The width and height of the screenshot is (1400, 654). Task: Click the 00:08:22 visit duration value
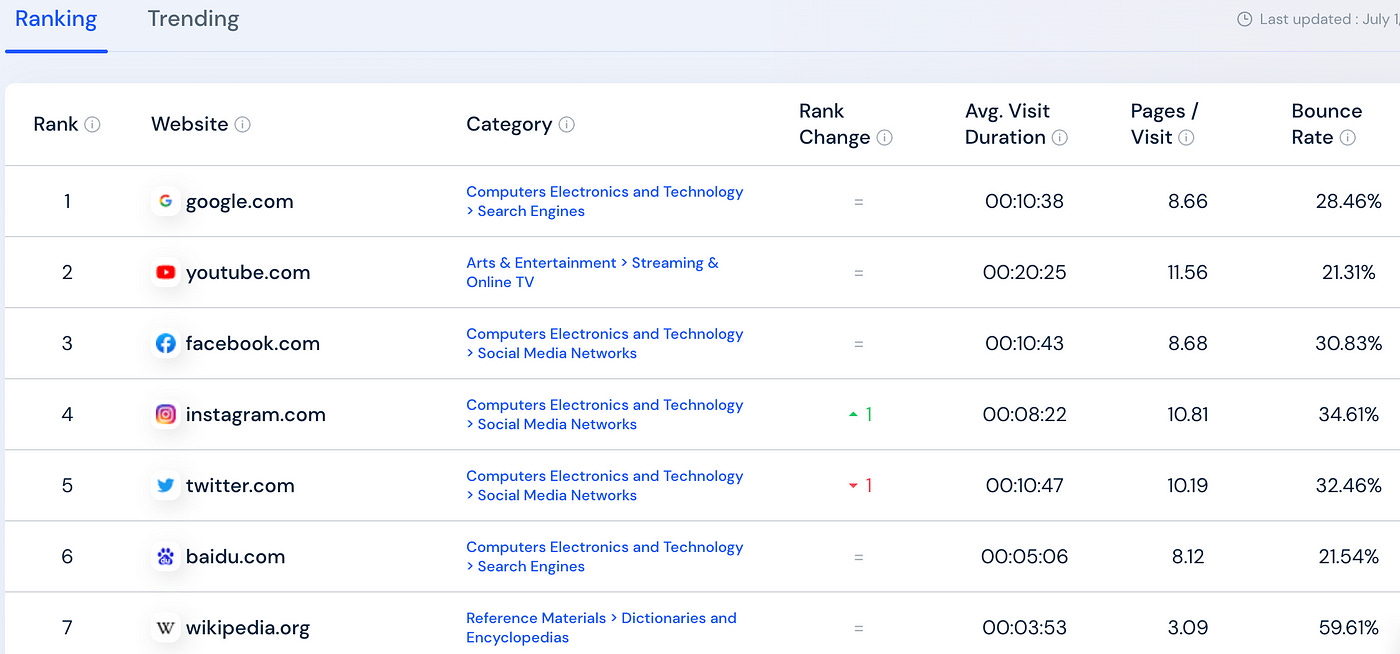[1024, 414]
